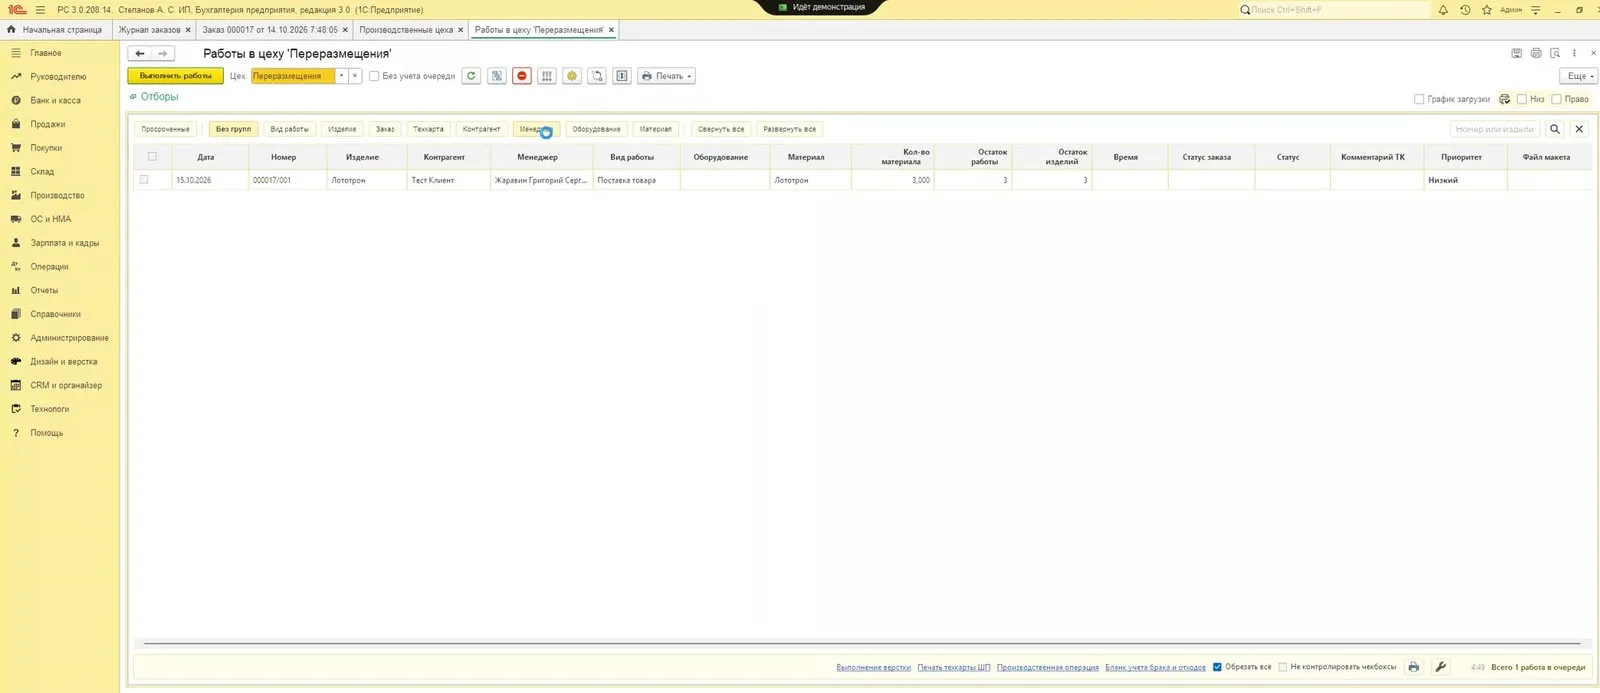The height and width of the screenshot is (693, 1600).
Task: Open the main menu lines icon beside Админ
Action: pyautogui.click(x=1535, y=10)
